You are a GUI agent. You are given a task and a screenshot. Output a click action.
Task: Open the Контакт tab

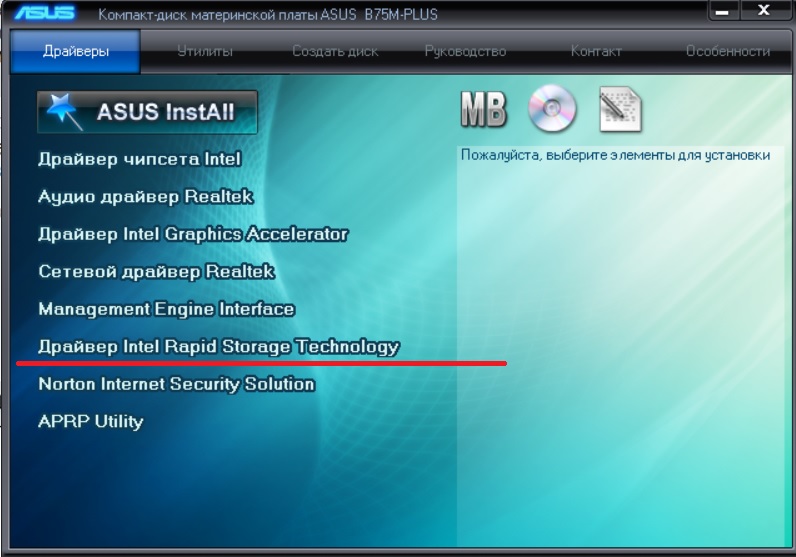(x=596, y=51)
